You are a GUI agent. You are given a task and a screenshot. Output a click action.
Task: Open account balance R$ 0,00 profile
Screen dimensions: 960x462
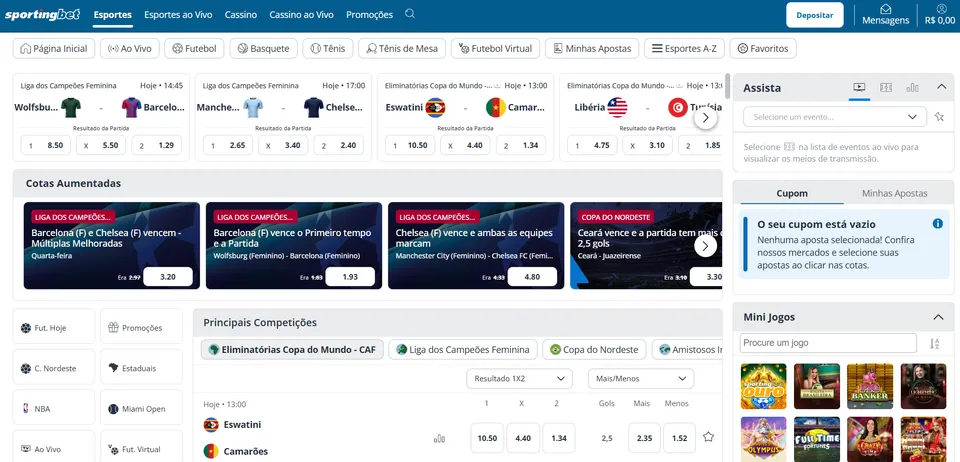(940, 15)
